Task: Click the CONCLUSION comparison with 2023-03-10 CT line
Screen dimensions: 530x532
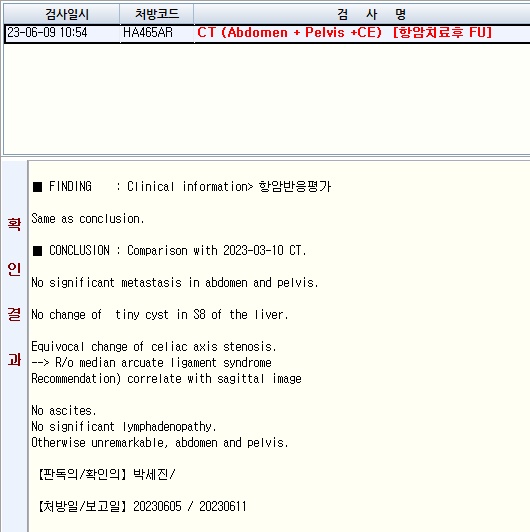Action: (169, 251)
